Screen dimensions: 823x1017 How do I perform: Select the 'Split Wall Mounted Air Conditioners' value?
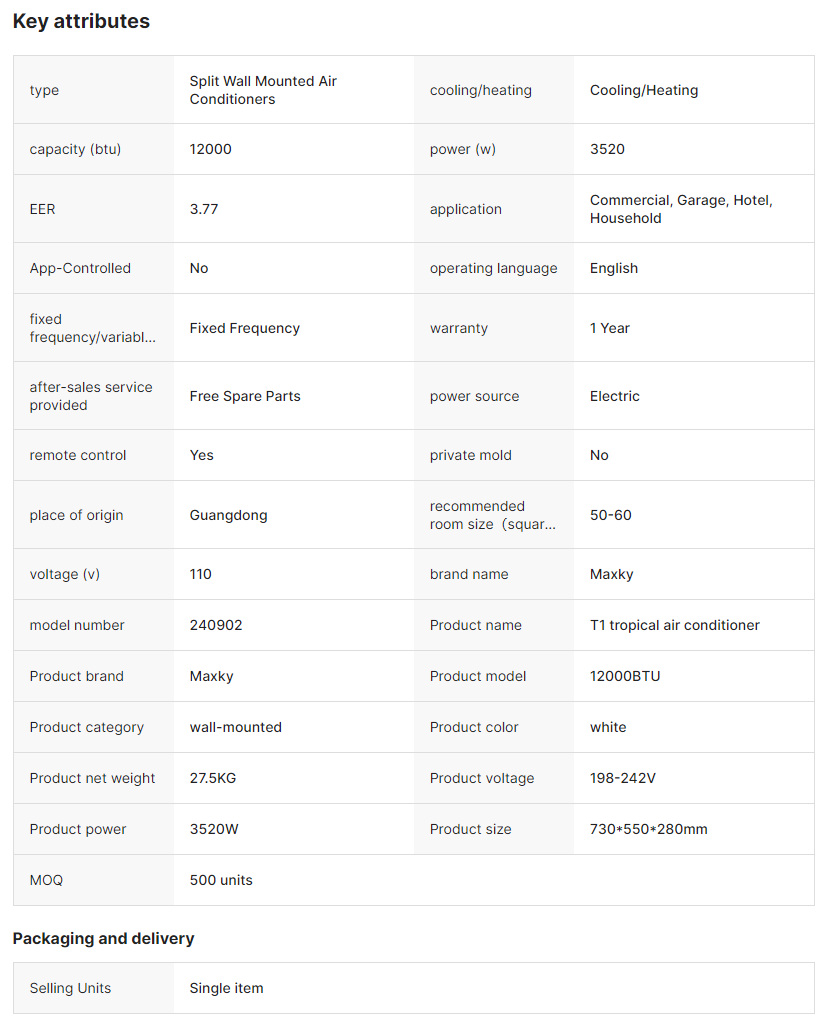click(x=263, y=90)
